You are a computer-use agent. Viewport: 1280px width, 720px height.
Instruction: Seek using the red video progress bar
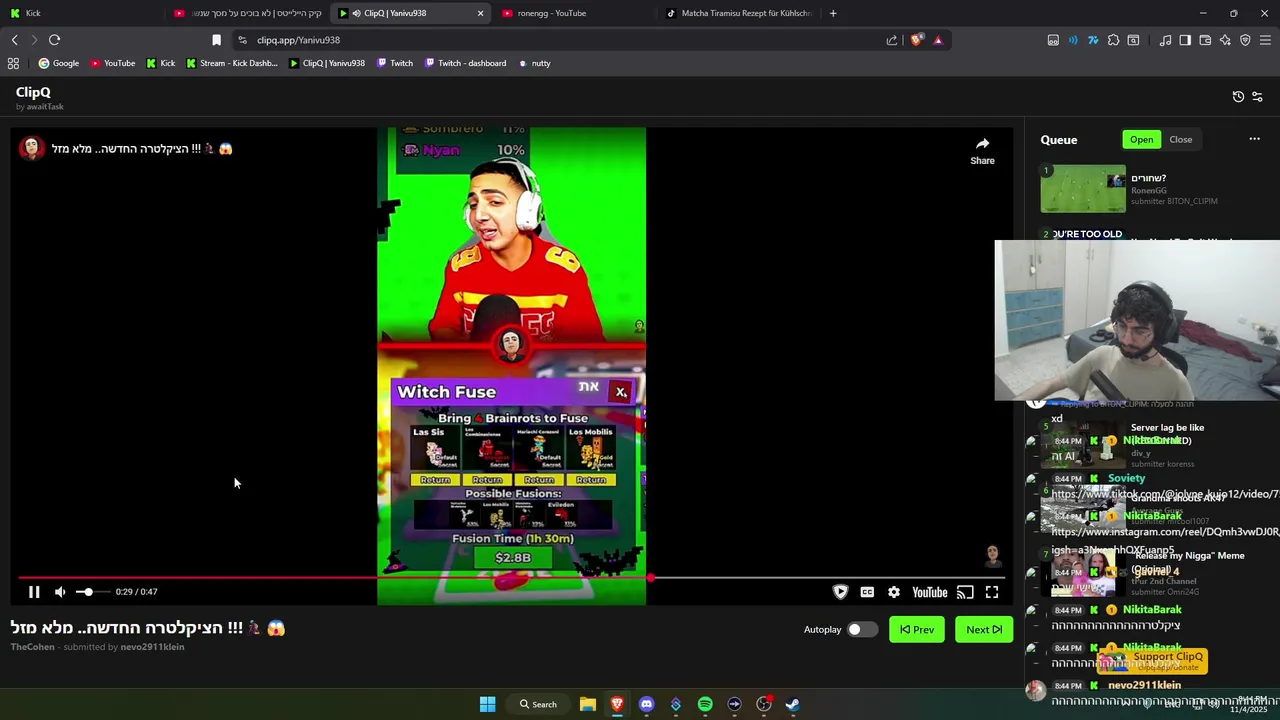[x=511, y=578]
